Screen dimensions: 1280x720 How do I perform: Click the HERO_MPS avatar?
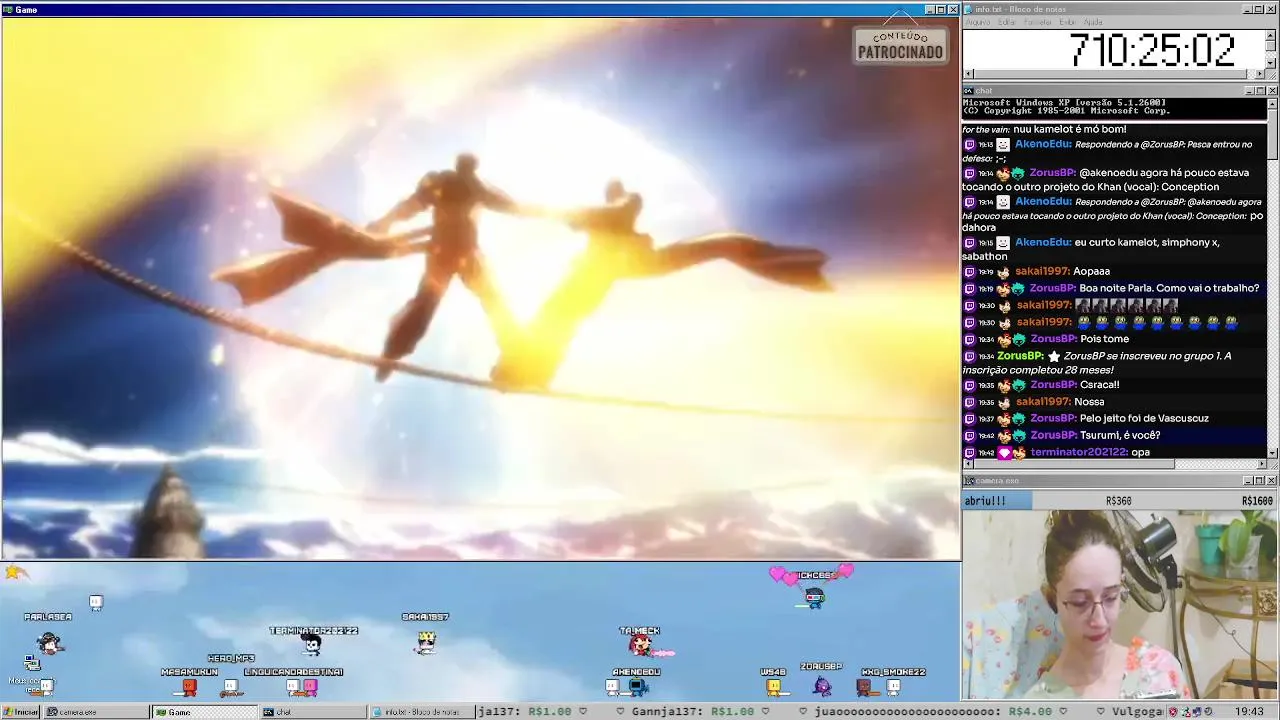click(x=231, y=687)
